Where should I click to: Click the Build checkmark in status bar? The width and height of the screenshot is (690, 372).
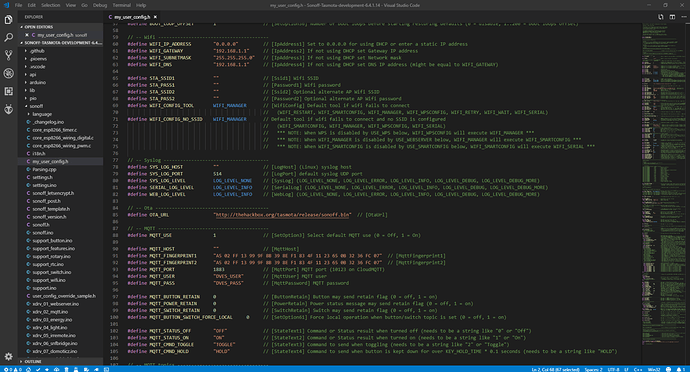[x=38, y=369]
